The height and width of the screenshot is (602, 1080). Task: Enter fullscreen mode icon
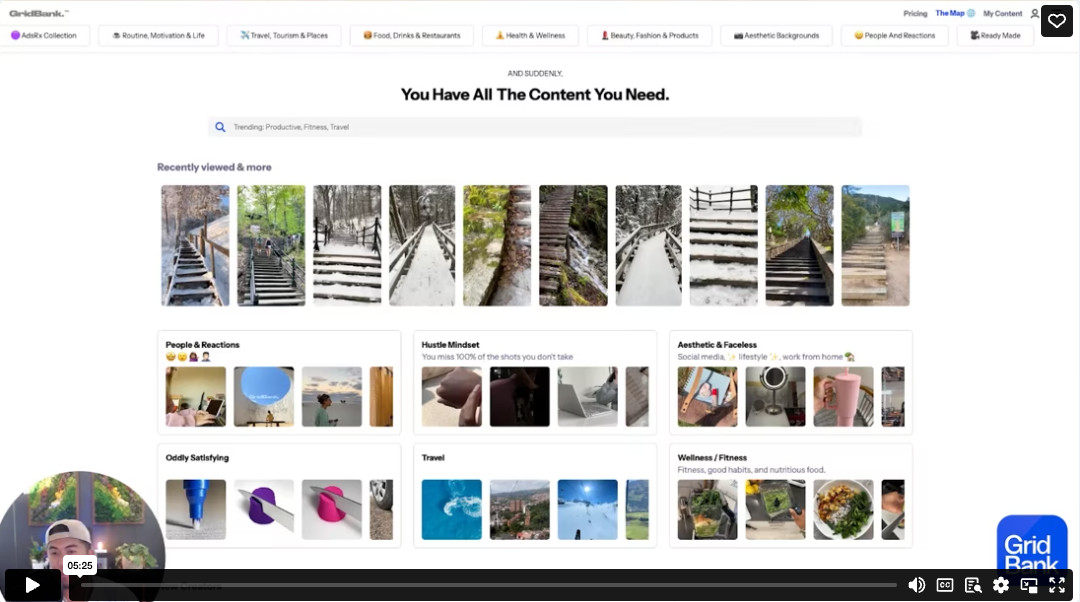[1057, 585]
